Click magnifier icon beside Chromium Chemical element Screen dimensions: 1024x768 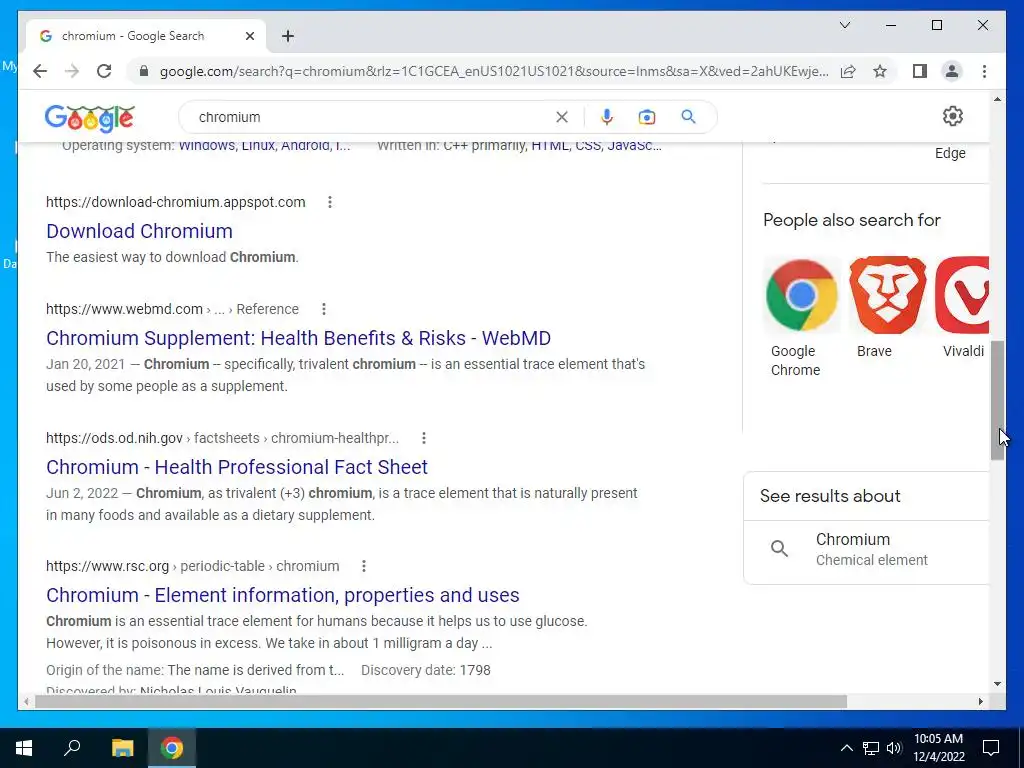click(779, 549)
